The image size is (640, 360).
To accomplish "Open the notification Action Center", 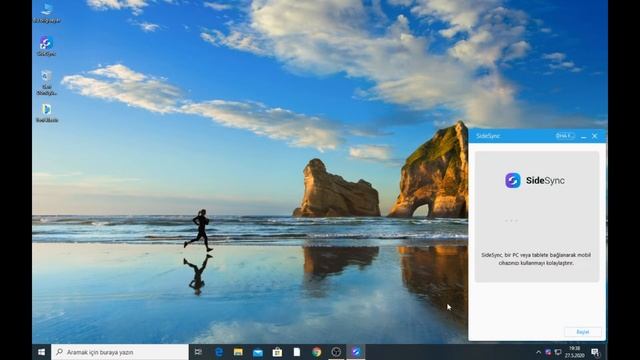I will 595,352.
